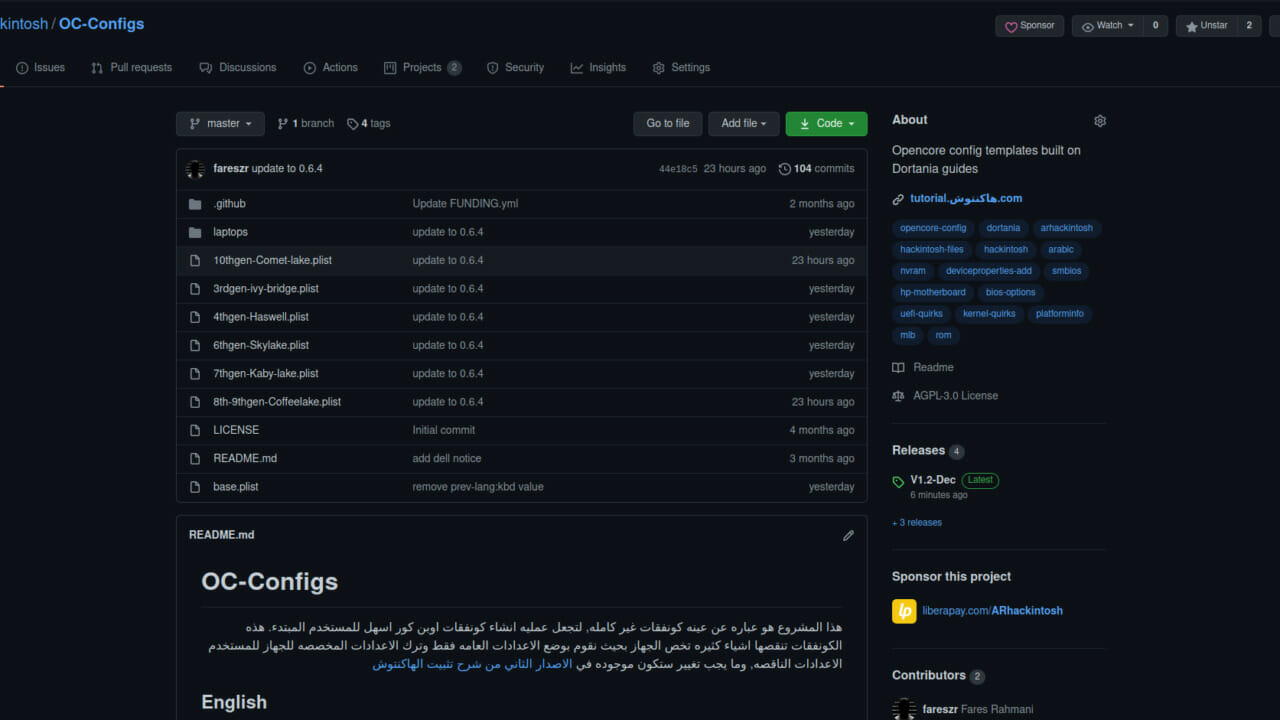Open the green Code dropdown

pyautogui.click(x=826, y=124)
